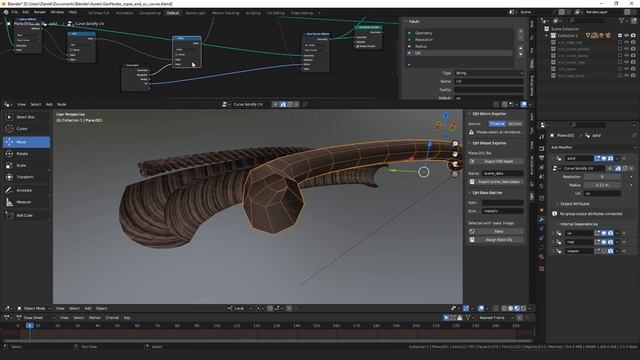Viewport: 640px width, 360px height.
Task: Open the Local transform orientation dropdown
Action: coord(240,309)
